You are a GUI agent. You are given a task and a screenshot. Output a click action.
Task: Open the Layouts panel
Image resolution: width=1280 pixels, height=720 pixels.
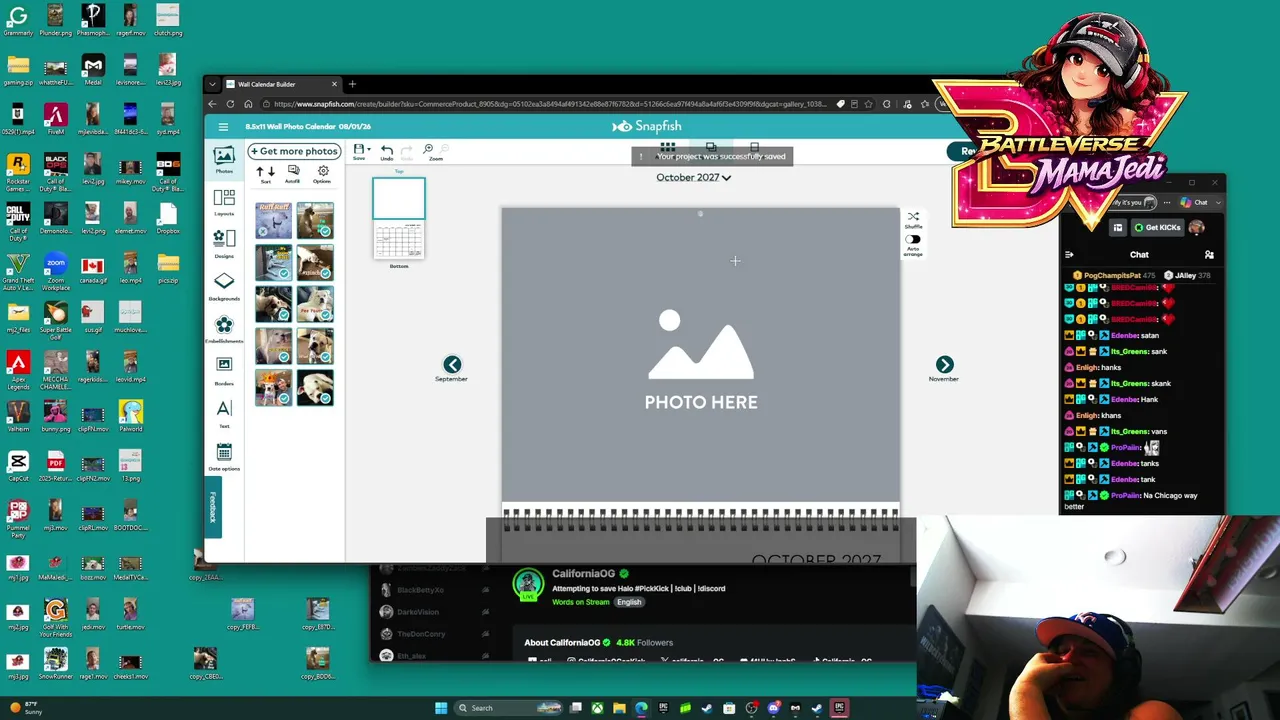(224, 202)
